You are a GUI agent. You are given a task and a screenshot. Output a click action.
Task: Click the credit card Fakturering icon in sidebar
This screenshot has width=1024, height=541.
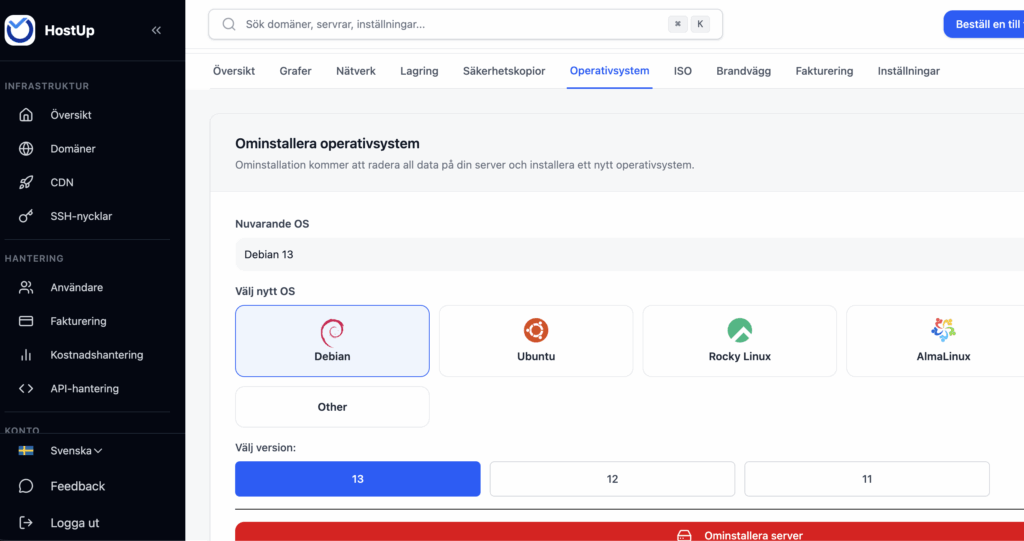tap(27, 322)
